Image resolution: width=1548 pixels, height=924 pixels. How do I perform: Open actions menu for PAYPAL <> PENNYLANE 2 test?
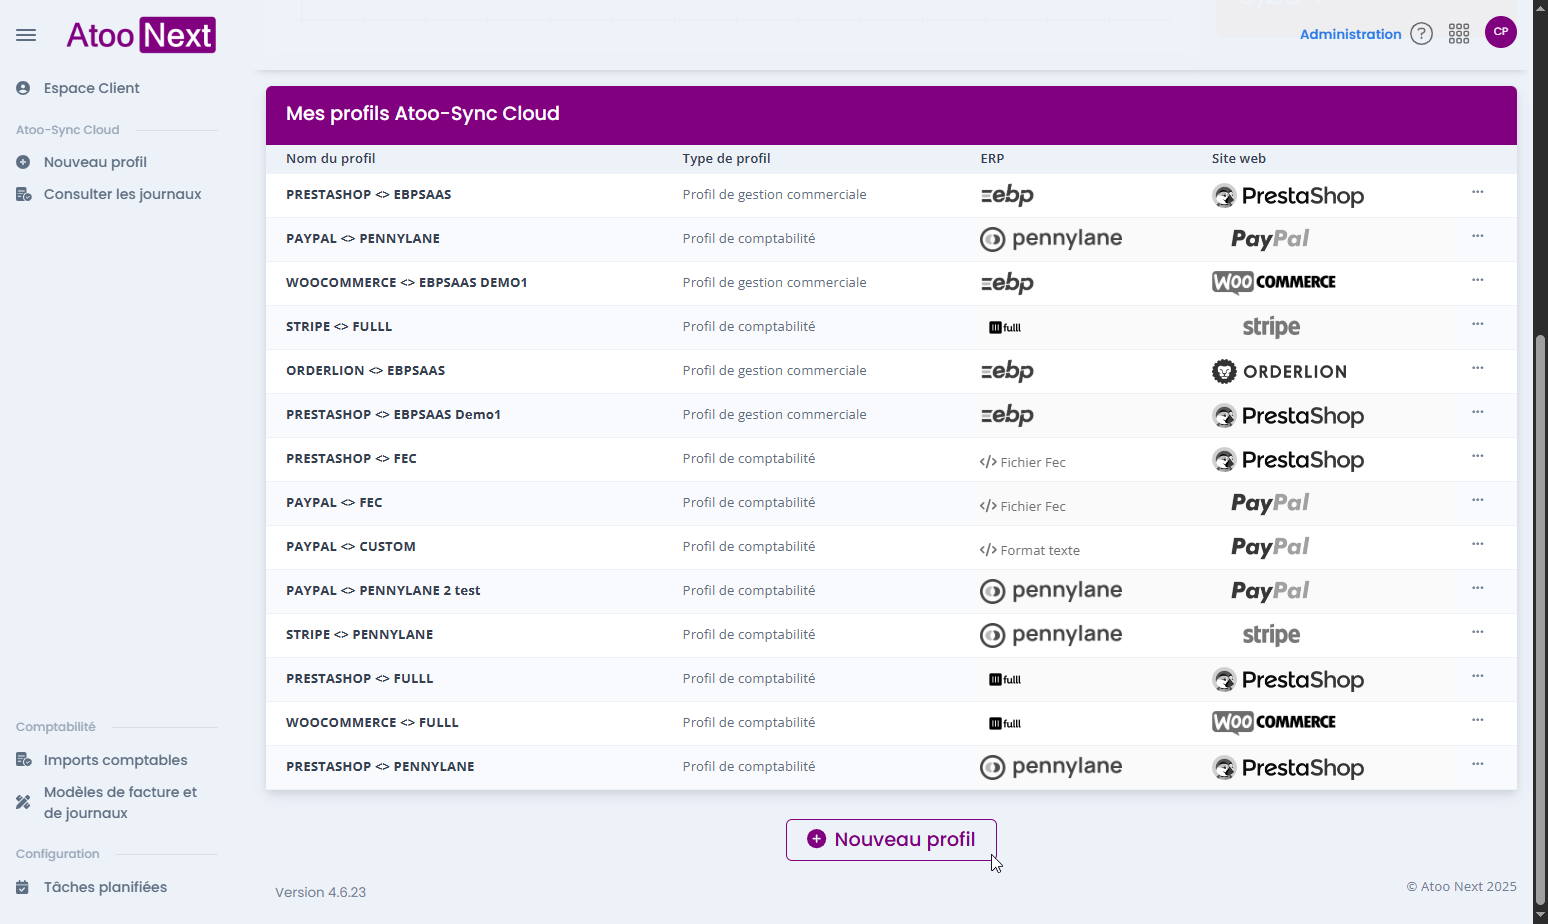(x=1477, y=588)
